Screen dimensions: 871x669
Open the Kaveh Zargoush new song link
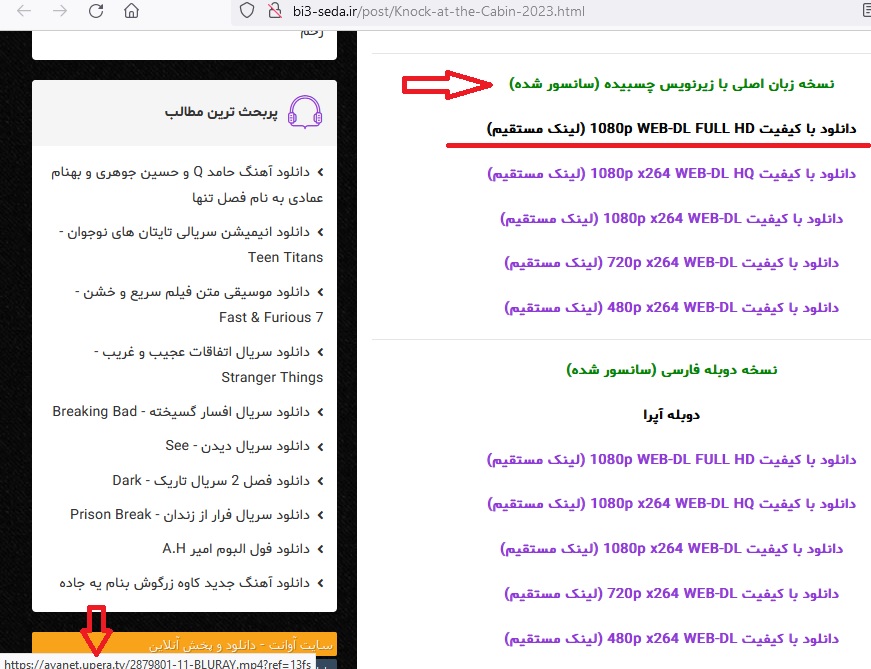pyautogui.click(x=184, y=583)
